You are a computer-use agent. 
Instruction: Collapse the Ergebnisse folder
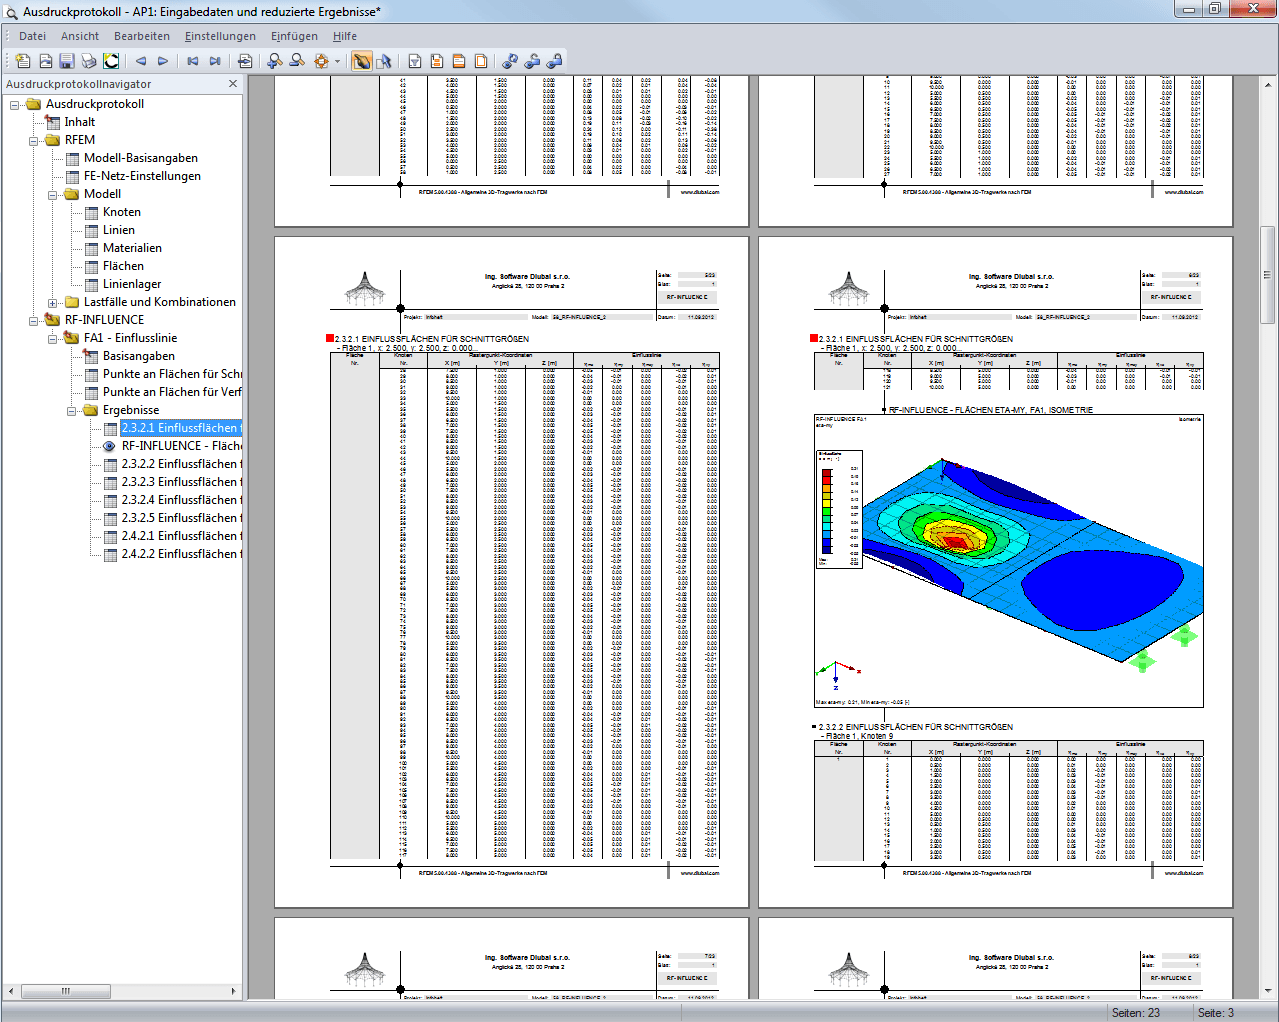(x=72, y=411)
